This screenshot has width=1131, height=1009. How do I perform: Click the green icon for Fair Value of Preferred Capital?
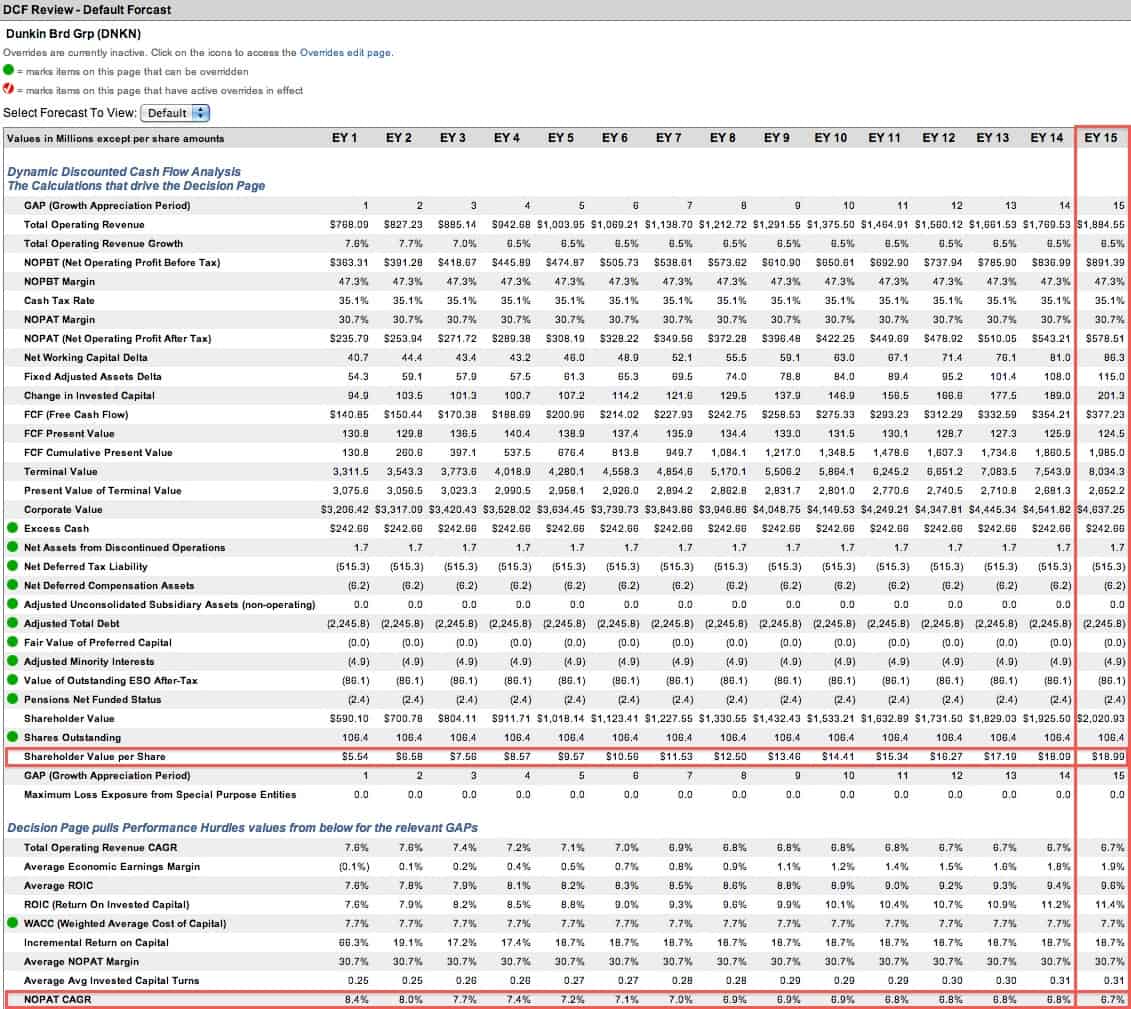(x=12, y=642)
